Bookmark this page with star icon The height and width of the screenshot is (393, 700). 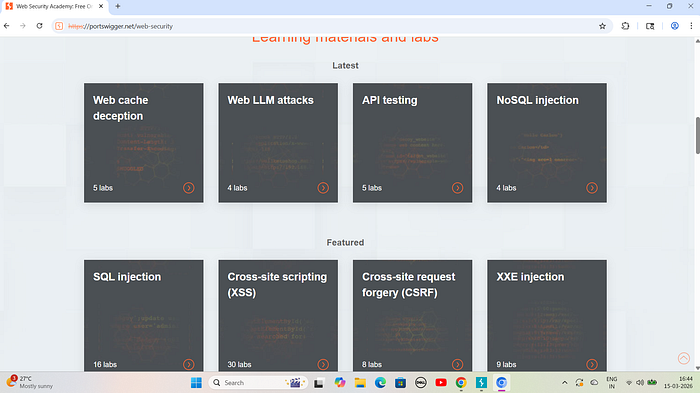tap(602, 26)
